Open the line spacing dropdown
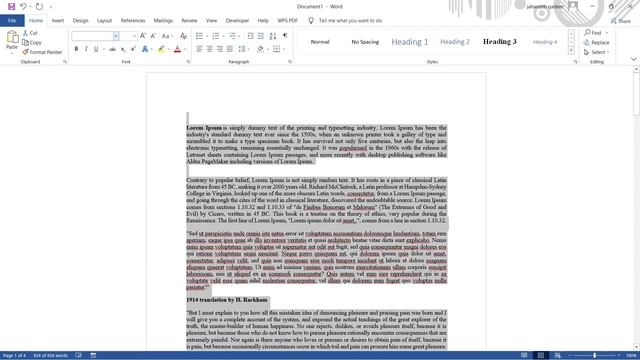640x360 pixels. click(243, 49)
